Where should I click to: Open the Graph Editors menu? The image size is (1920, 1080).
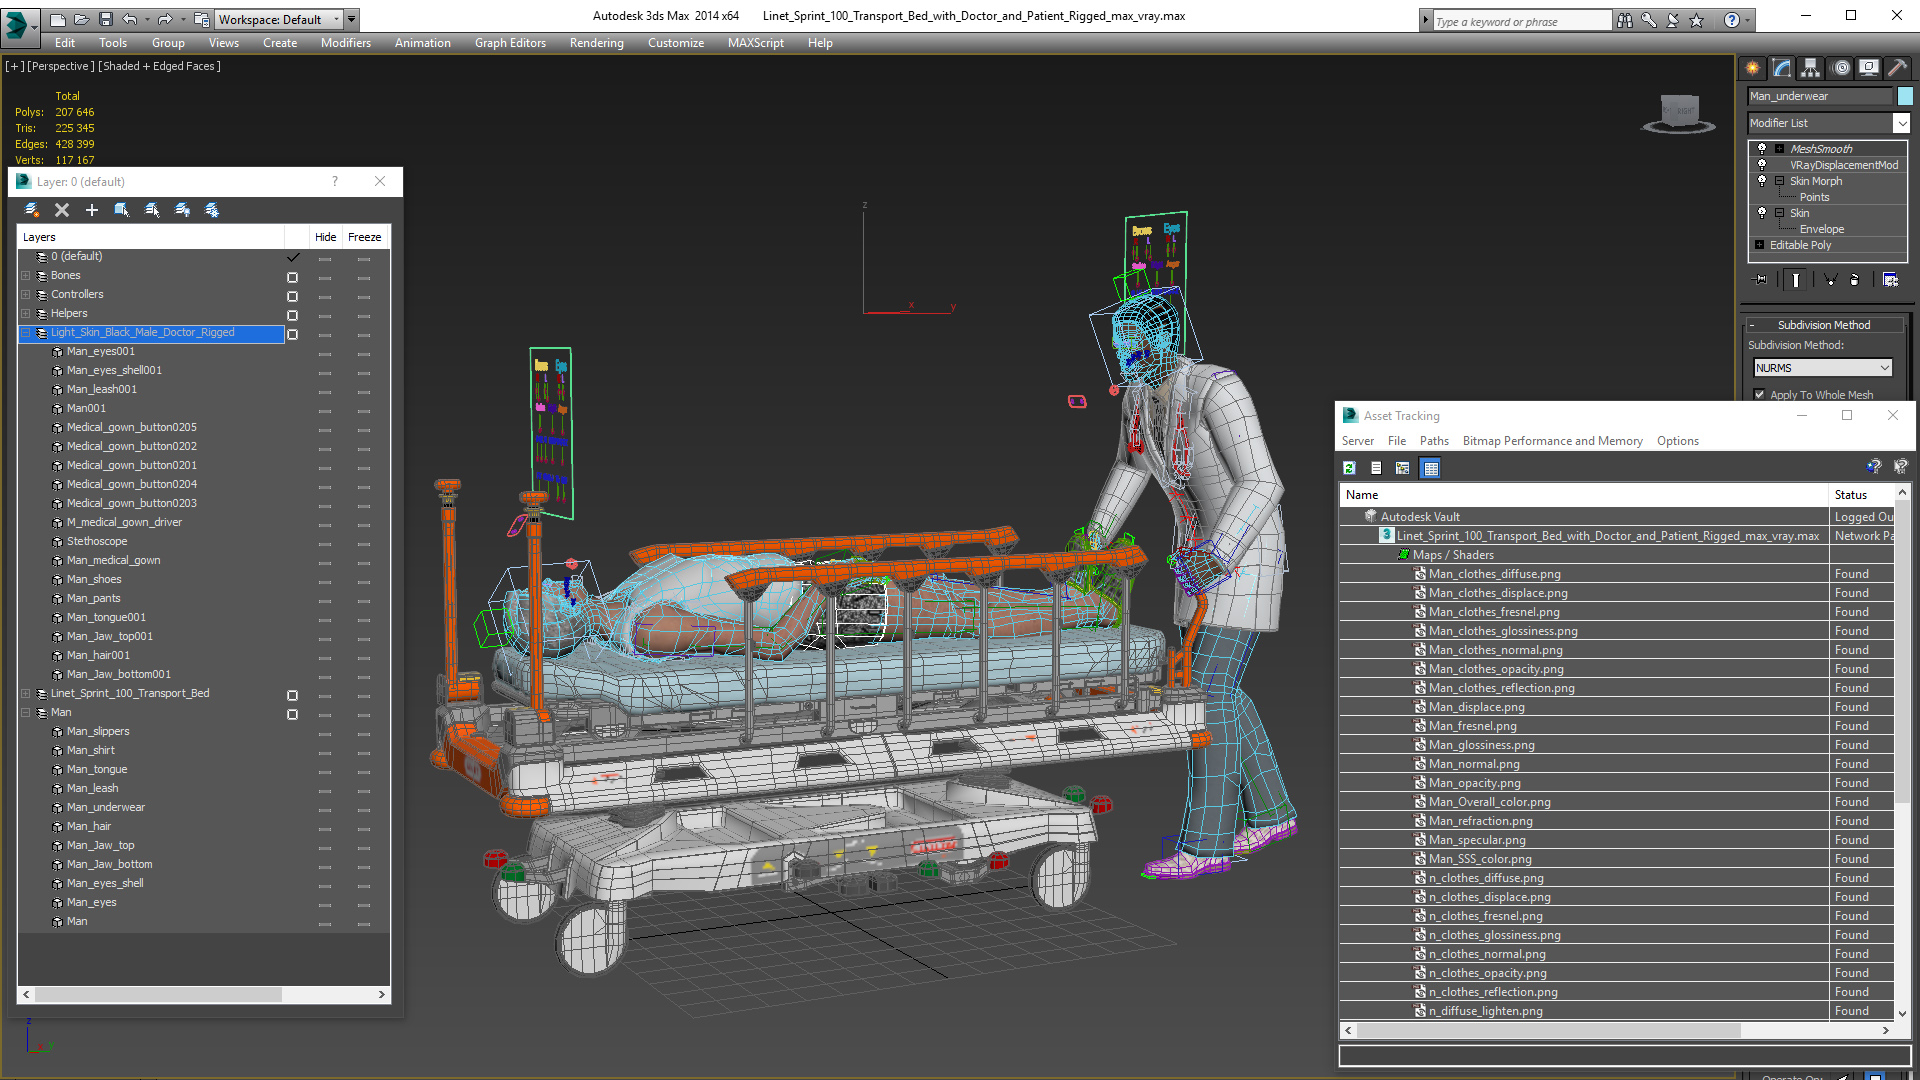[510, 43]
